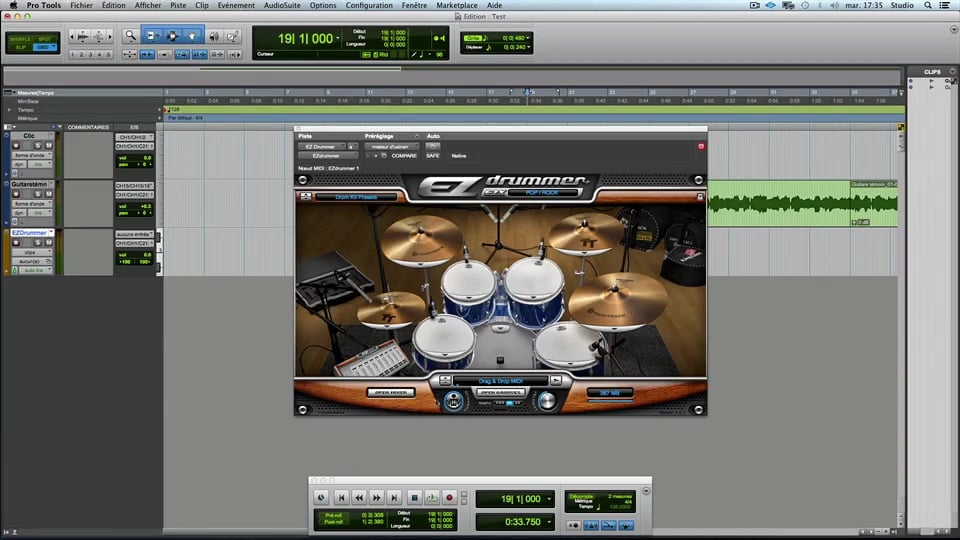The width and height of the screenshot is (960, 540).
Task: Open the Guitarstémn track input path selector
Action: 135,185
